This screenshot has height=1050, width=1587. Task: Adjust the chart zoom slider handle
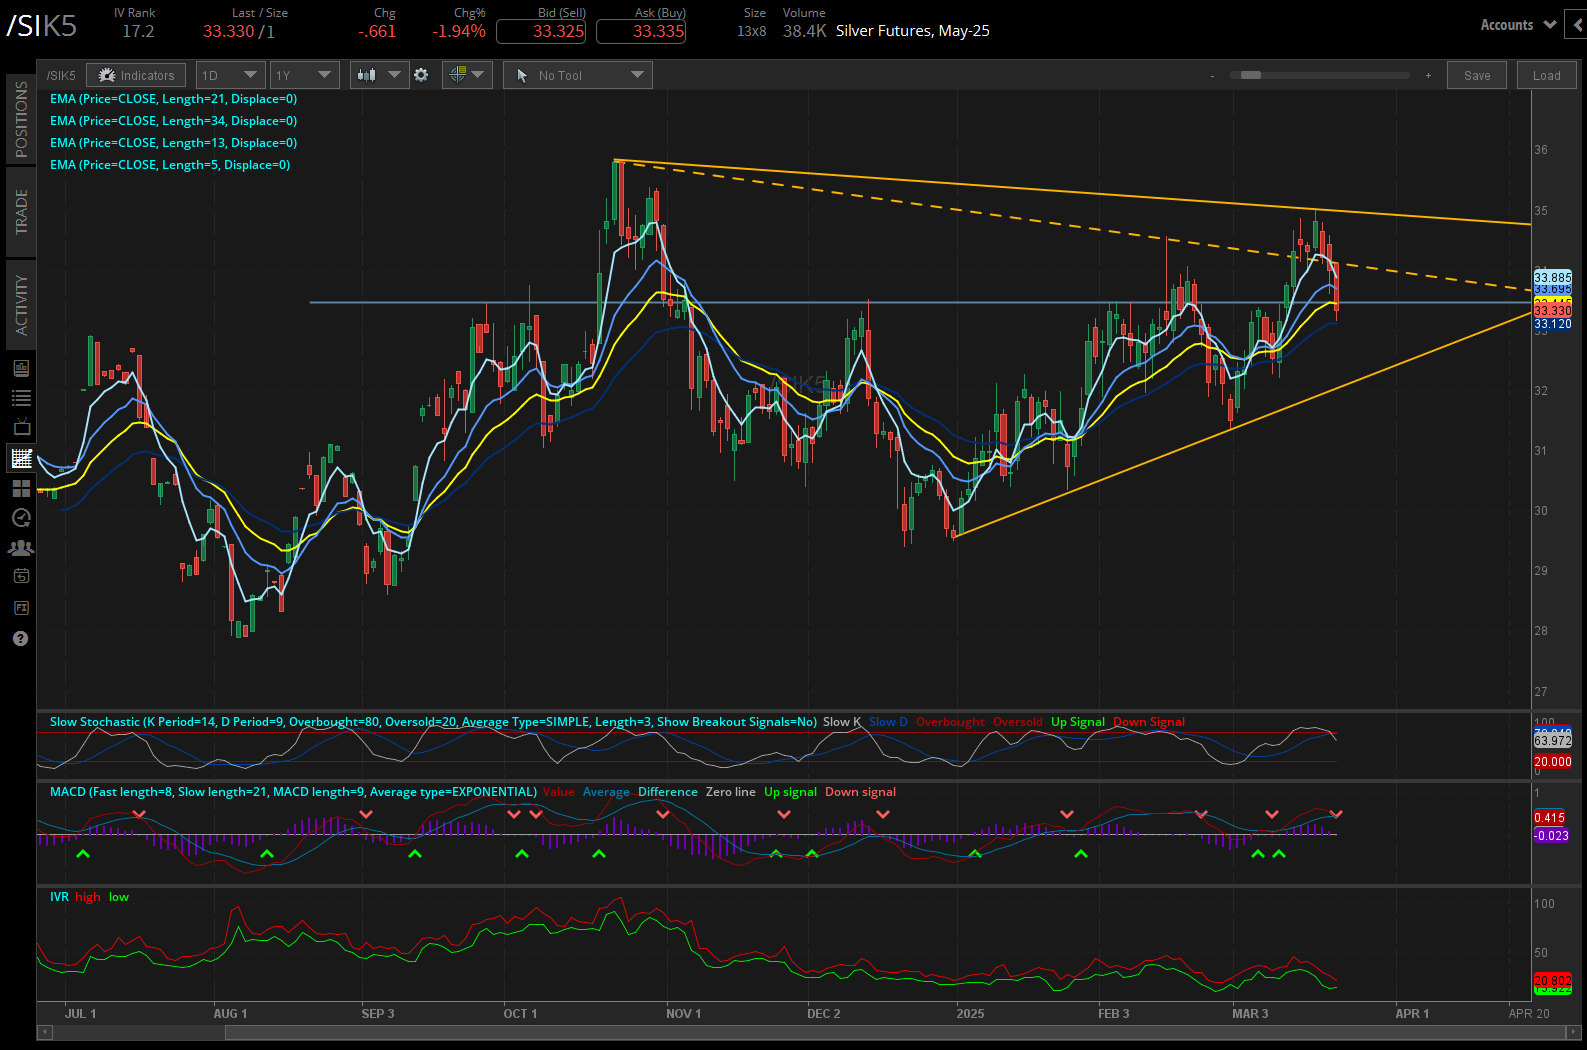[1250, 75]
